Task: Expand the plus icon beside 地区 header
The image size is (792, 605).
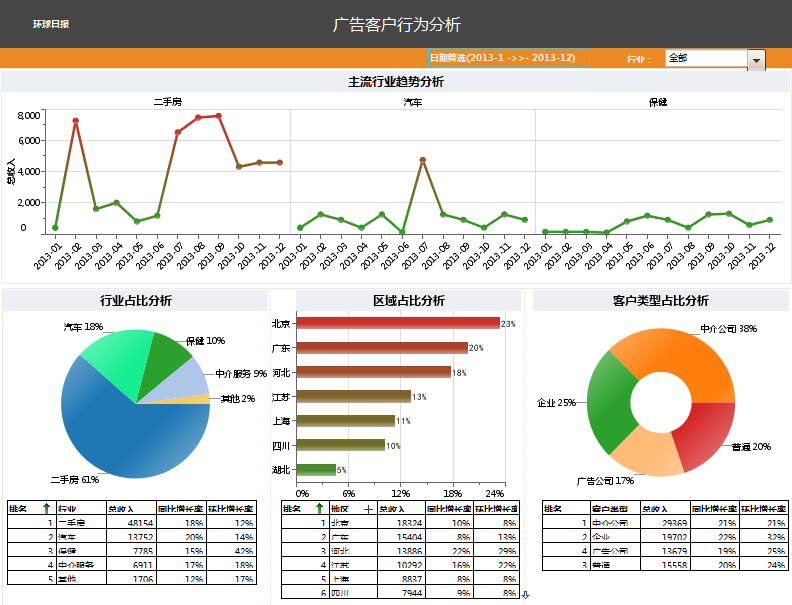Action: [368, 509]
